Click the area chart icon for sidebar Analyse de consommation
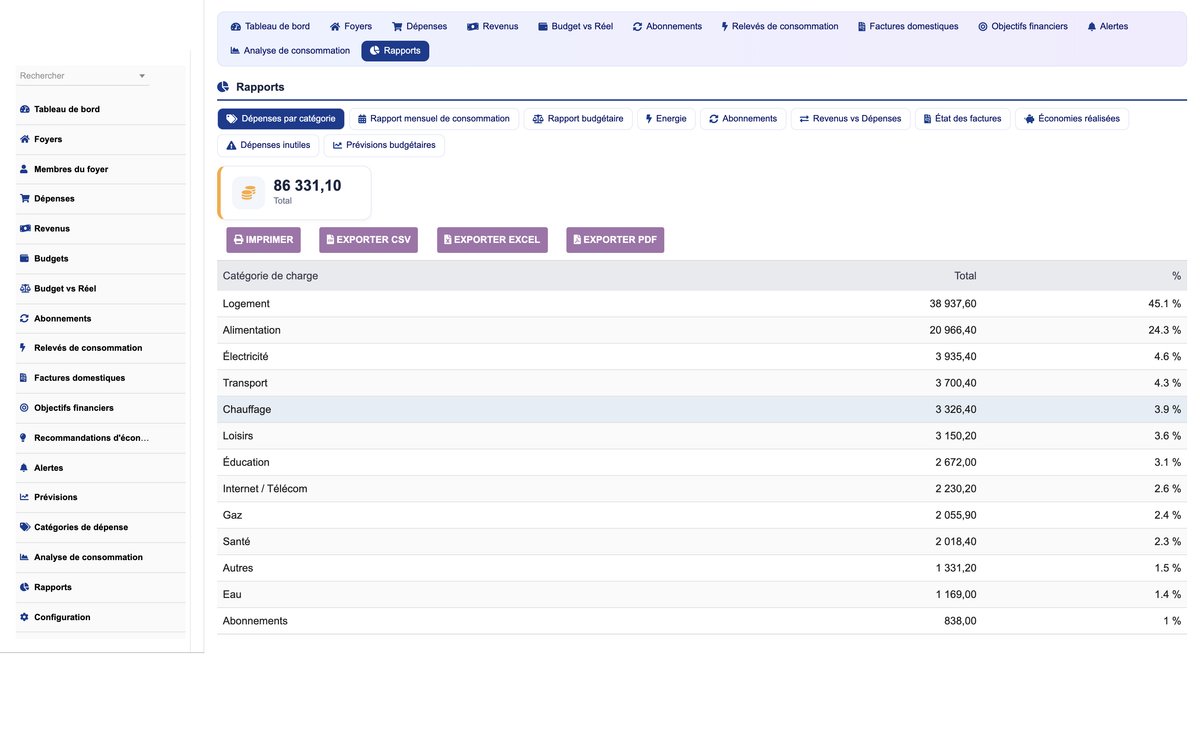 (24, 557)
